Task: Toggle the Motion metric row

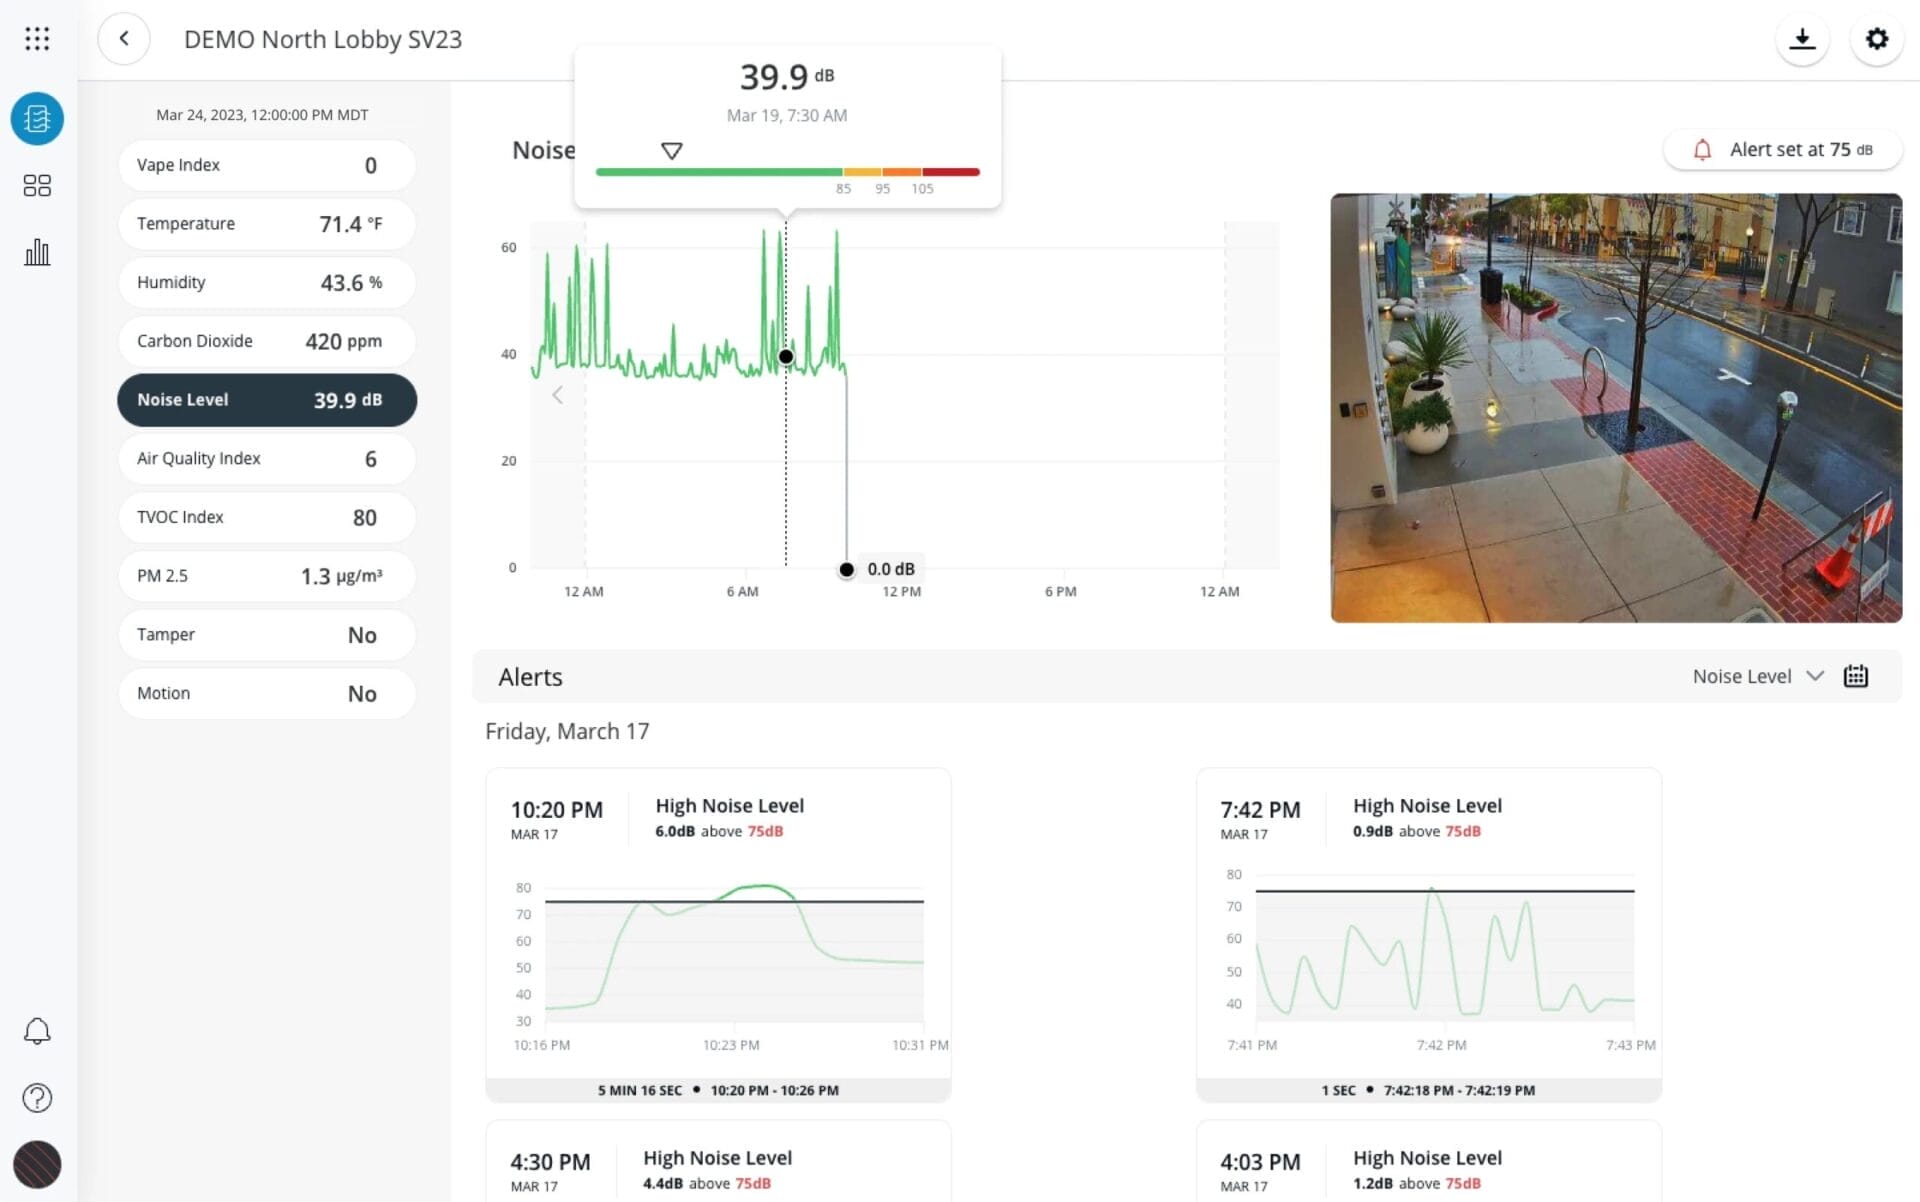Action: coord(265,693)
